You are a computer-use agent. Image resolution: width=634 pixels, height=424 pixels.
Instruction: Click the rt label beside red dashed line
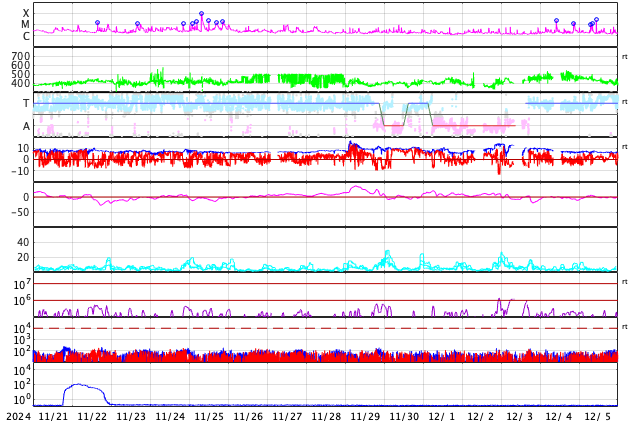coord(625,327)
